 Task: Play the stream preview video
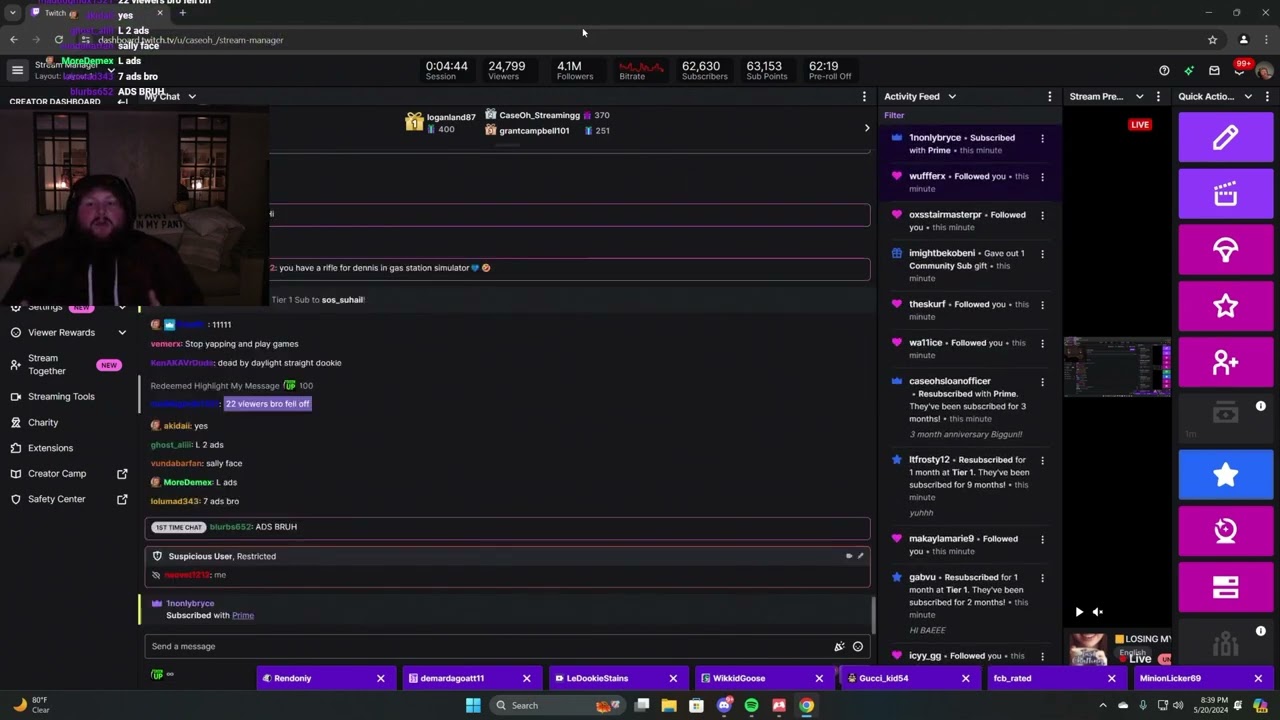click(x=1079, y=612)
